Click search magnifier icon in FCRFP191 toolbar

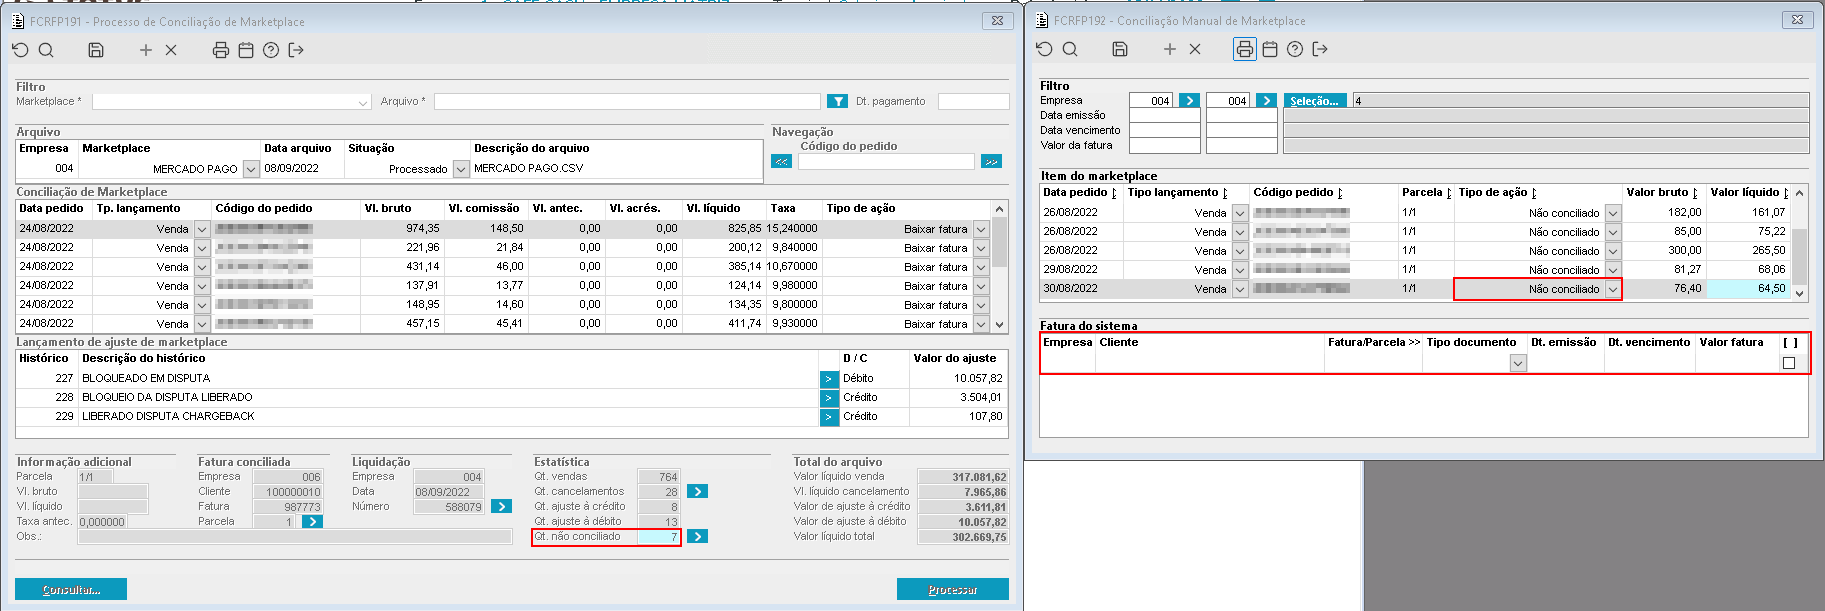tap(46, 50)
